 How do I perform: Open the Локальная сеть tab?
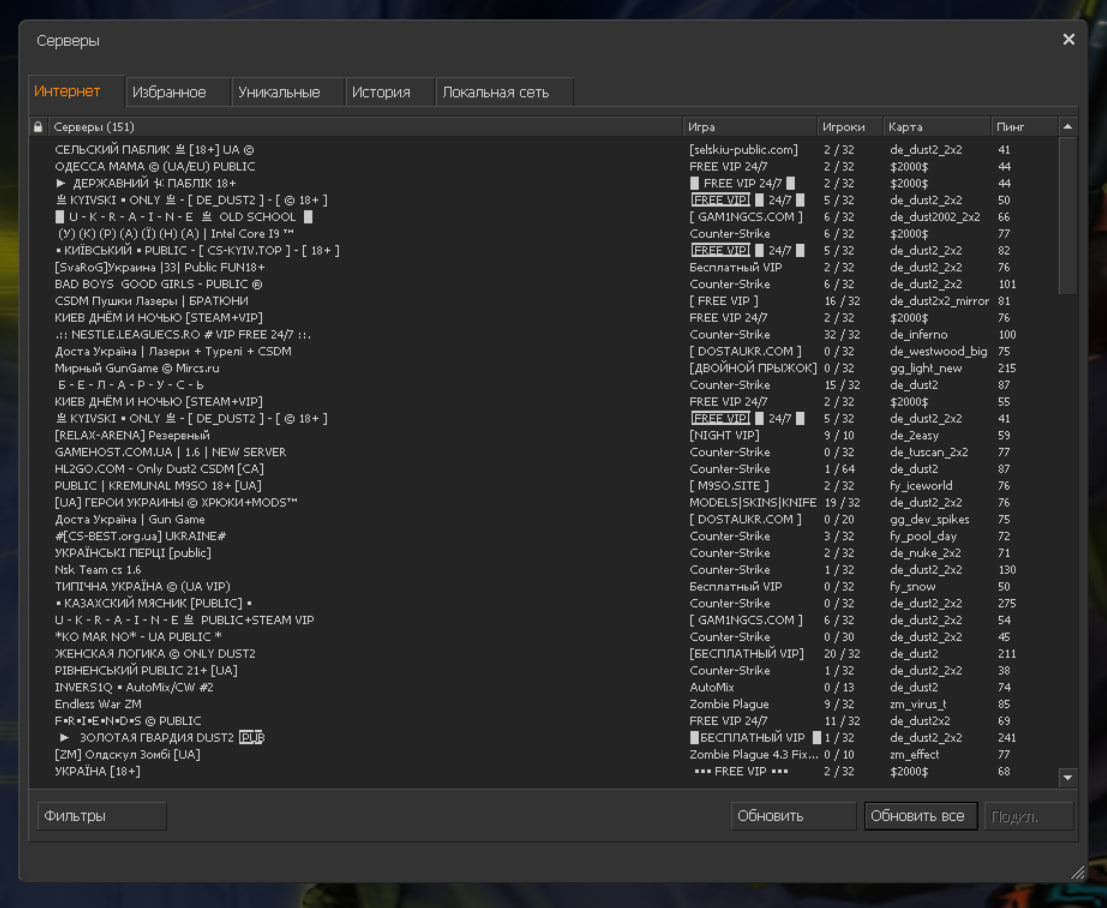496,92
